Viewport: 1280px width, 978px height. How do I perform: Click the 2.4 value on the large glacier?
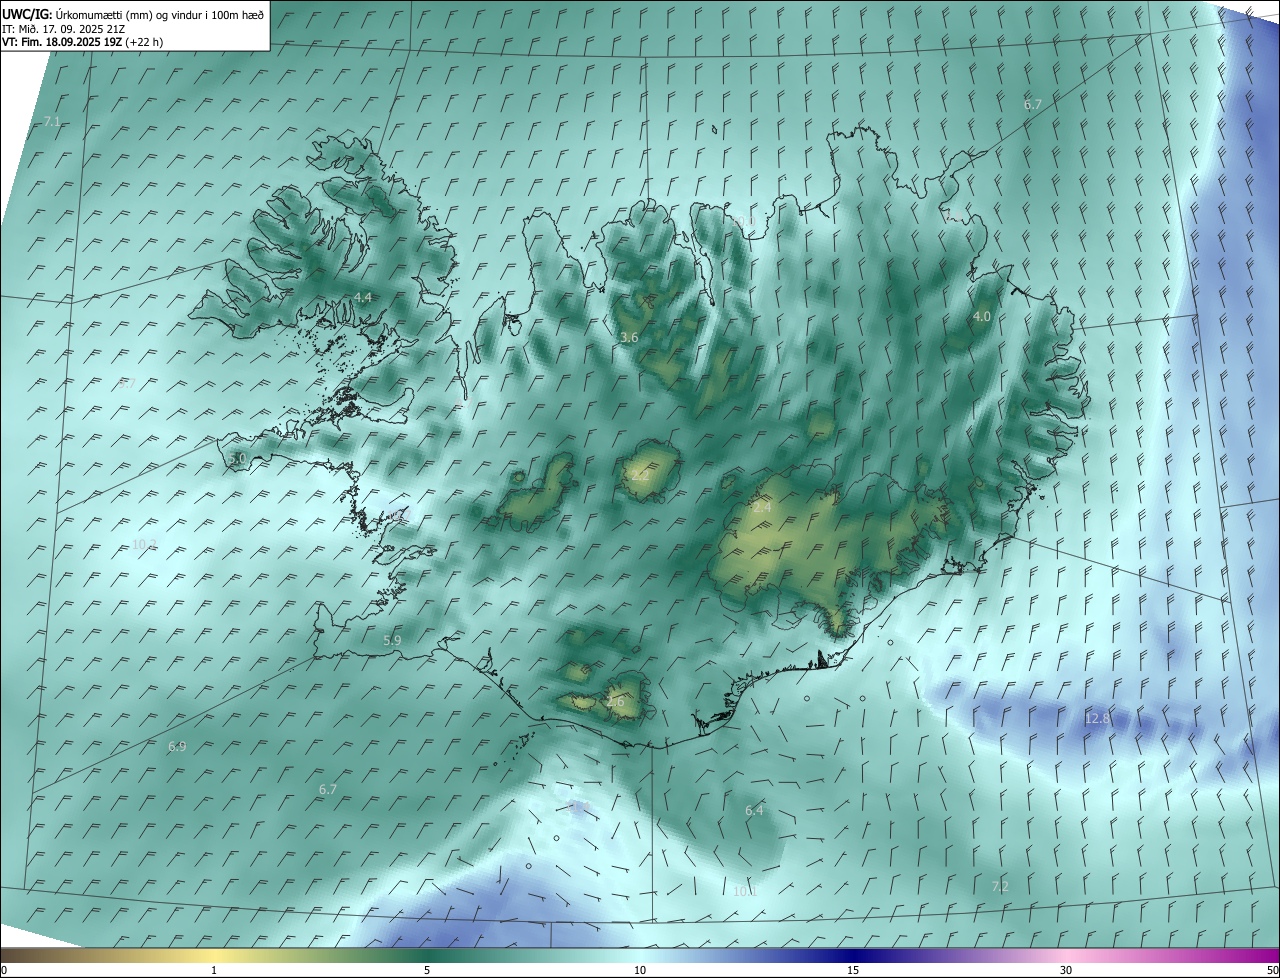point(762,508)
